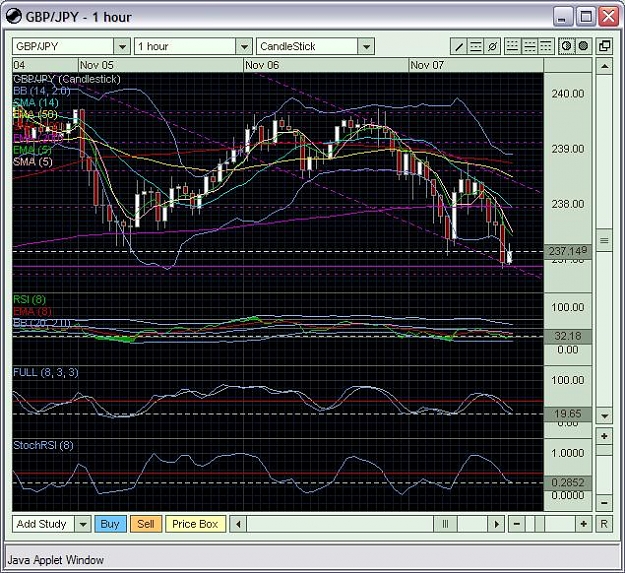
Task: Toggle the half-shaded octagon color mode button
Action: [x=566, y=47]
